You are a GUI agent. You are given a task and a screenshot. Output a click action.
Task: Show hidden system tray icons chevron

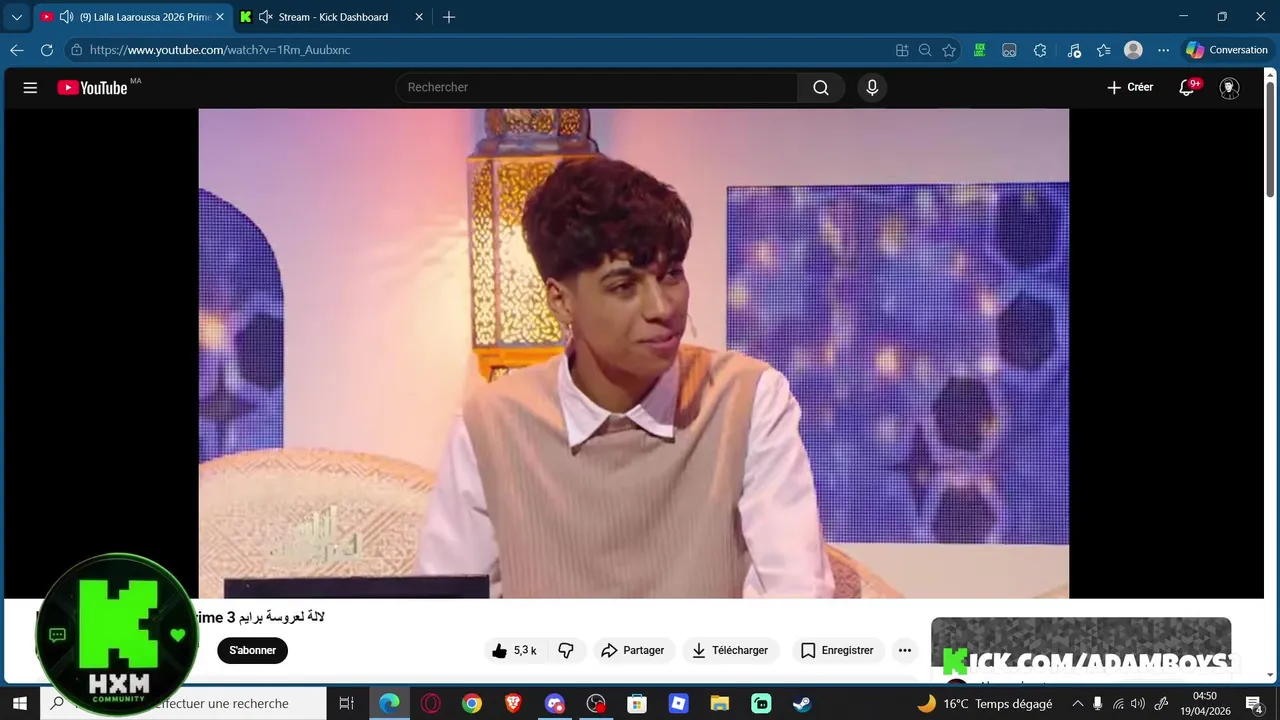click(x=1077, y=704)
